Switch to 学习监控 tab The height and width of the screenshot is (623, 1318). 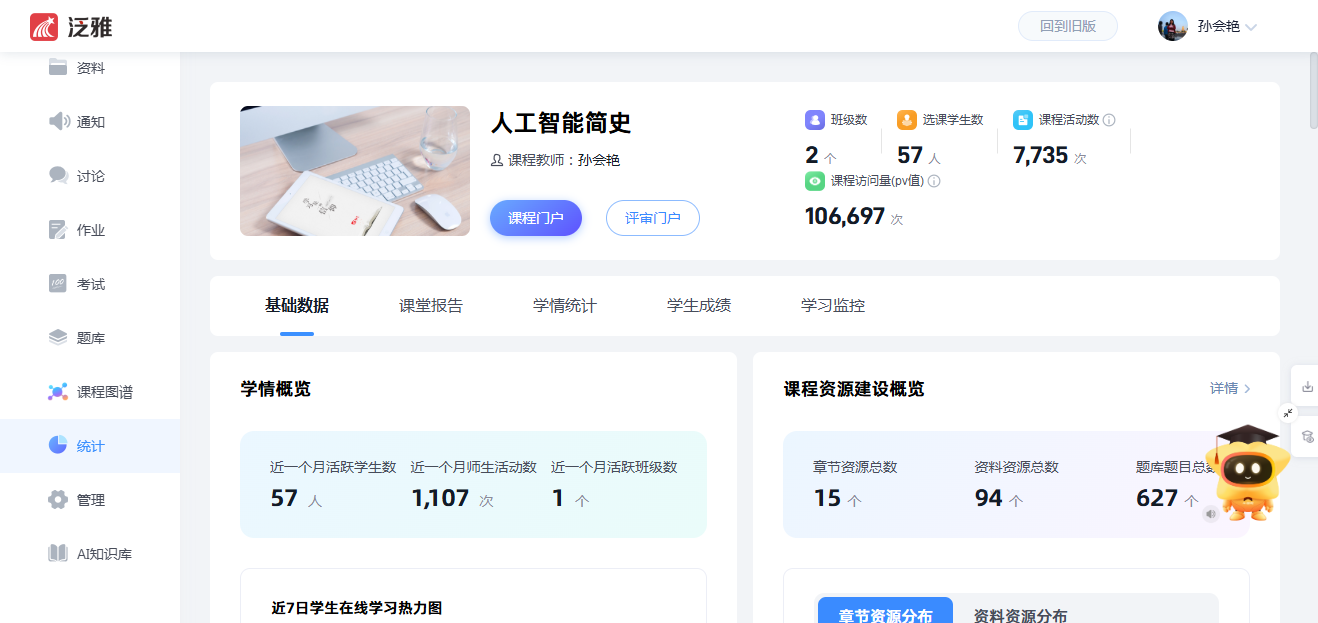pyautogui.click(x=833, y=306)
